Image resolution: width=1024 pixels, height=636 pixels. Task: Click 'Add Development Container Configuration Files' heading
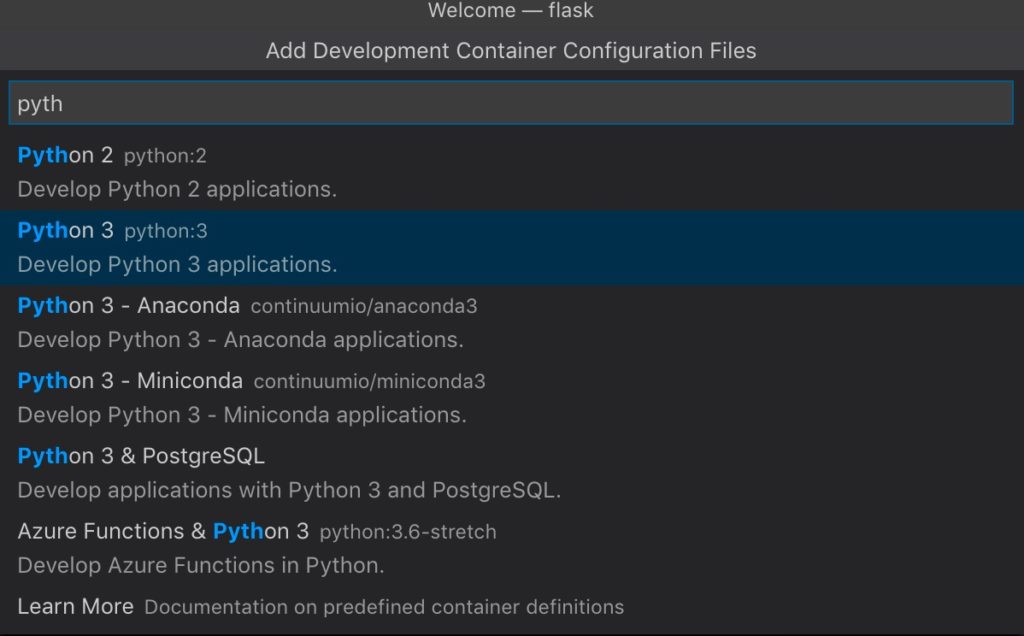coord(511,51)
